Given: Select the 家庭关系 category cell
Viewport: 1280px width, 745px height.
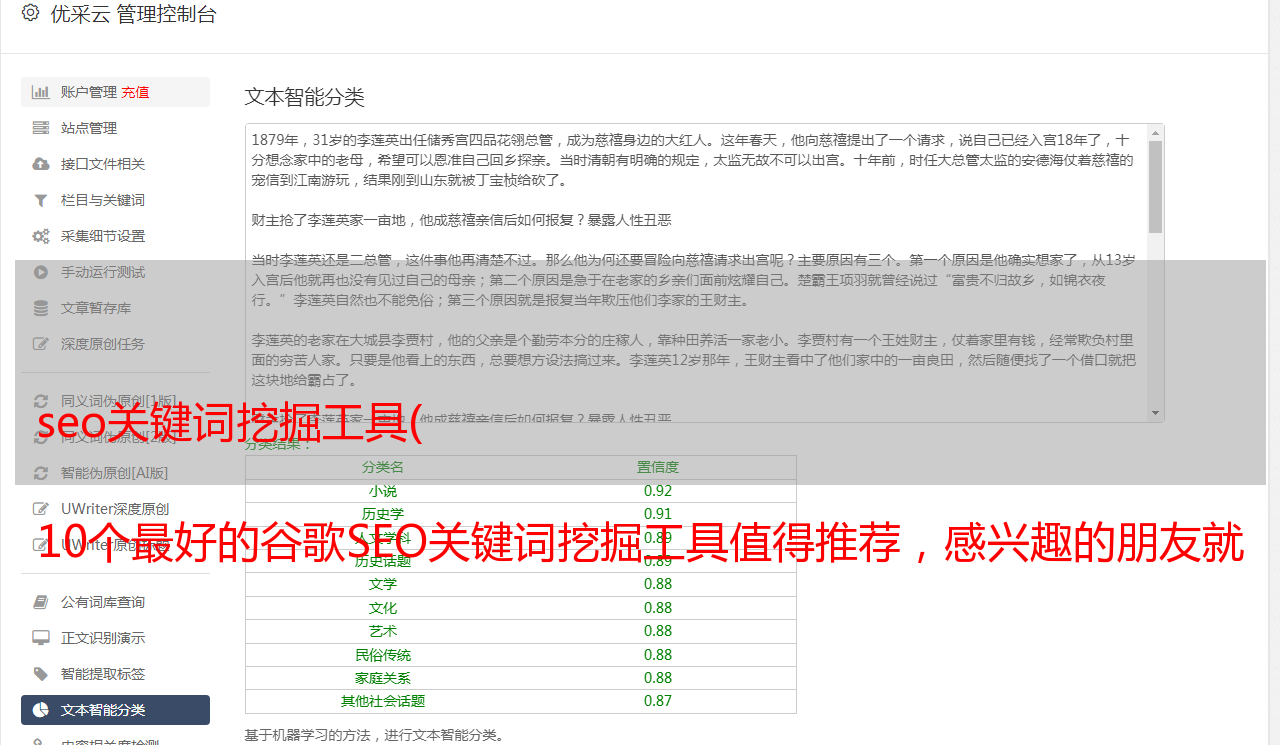Looking at the screenshot, I should point(383,678).
